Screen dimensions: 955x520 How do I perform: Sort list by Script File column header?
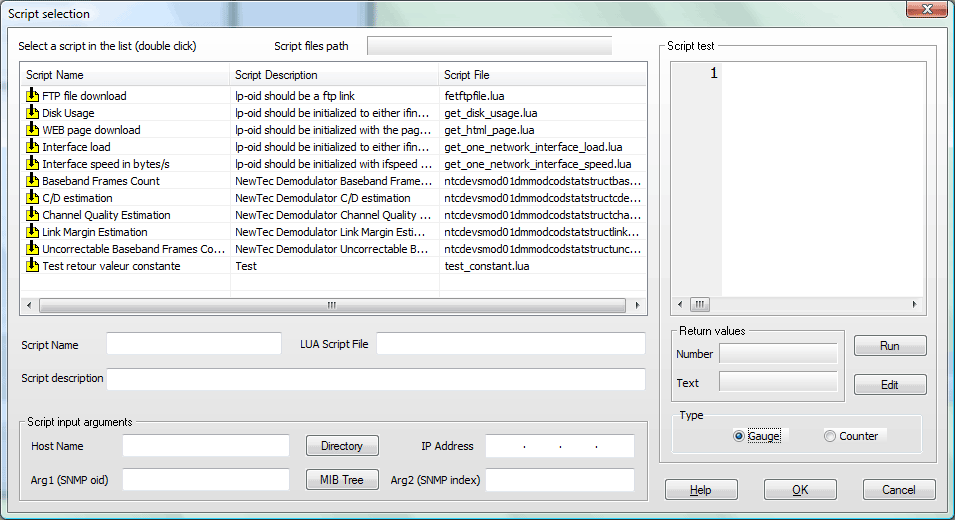pos(542,75)
